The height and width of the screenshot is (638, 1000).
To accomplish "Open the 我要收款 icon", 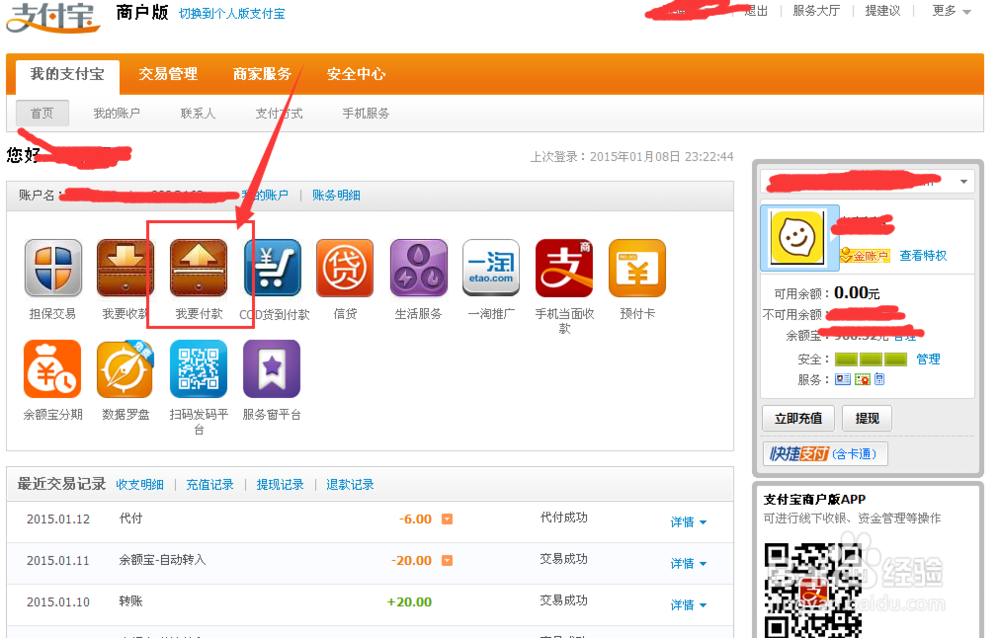I will point(126,268).
